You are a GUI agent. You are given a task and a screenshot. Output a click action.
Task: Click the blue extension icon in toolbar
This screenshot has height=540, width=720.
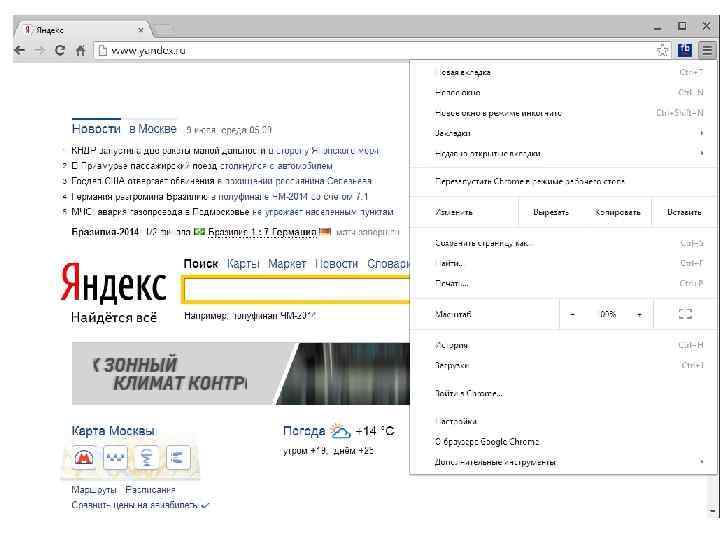click(x=685, y=50)
